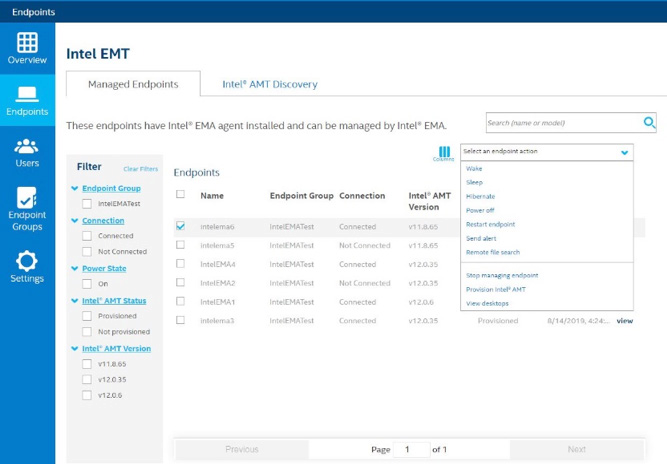Tick the v12.0.6 version filter checkbox

[x=87, y=395]
